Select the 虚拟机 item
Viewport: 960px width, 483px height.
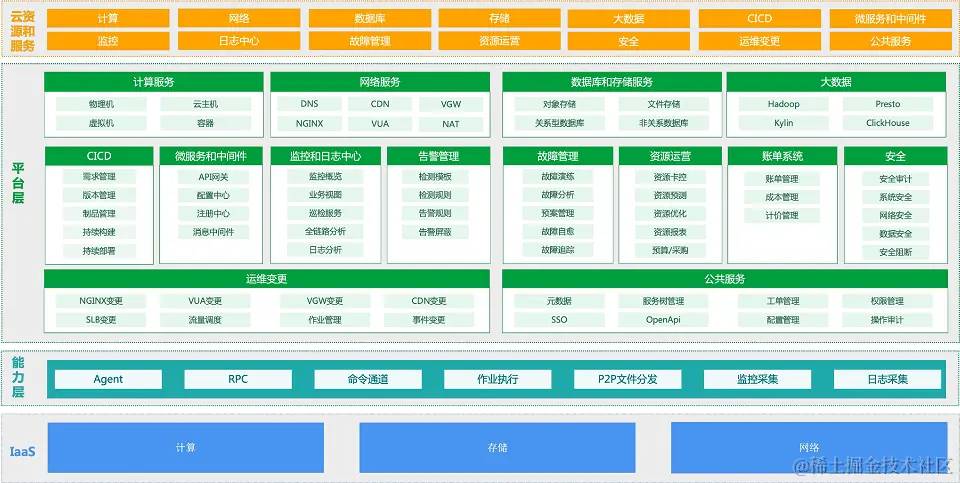tap(101, 123)
